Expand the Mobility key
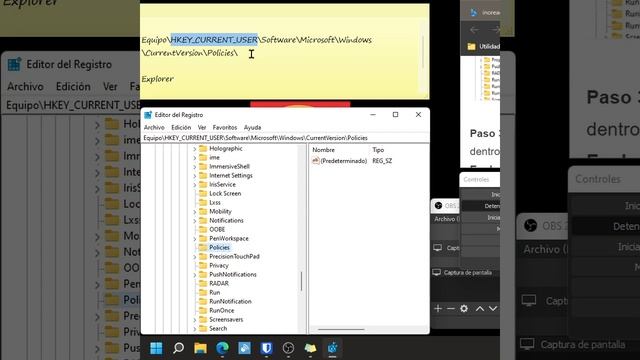The width and height of the screenshot is (640, 360). pyautogui.click(x=195, y=211)
